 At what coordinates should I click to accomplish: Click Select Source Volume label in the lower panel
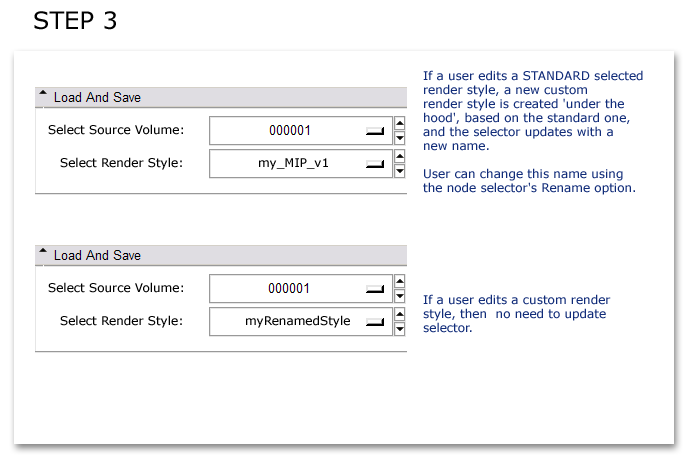pyautogui.click(x=116, y=288)
